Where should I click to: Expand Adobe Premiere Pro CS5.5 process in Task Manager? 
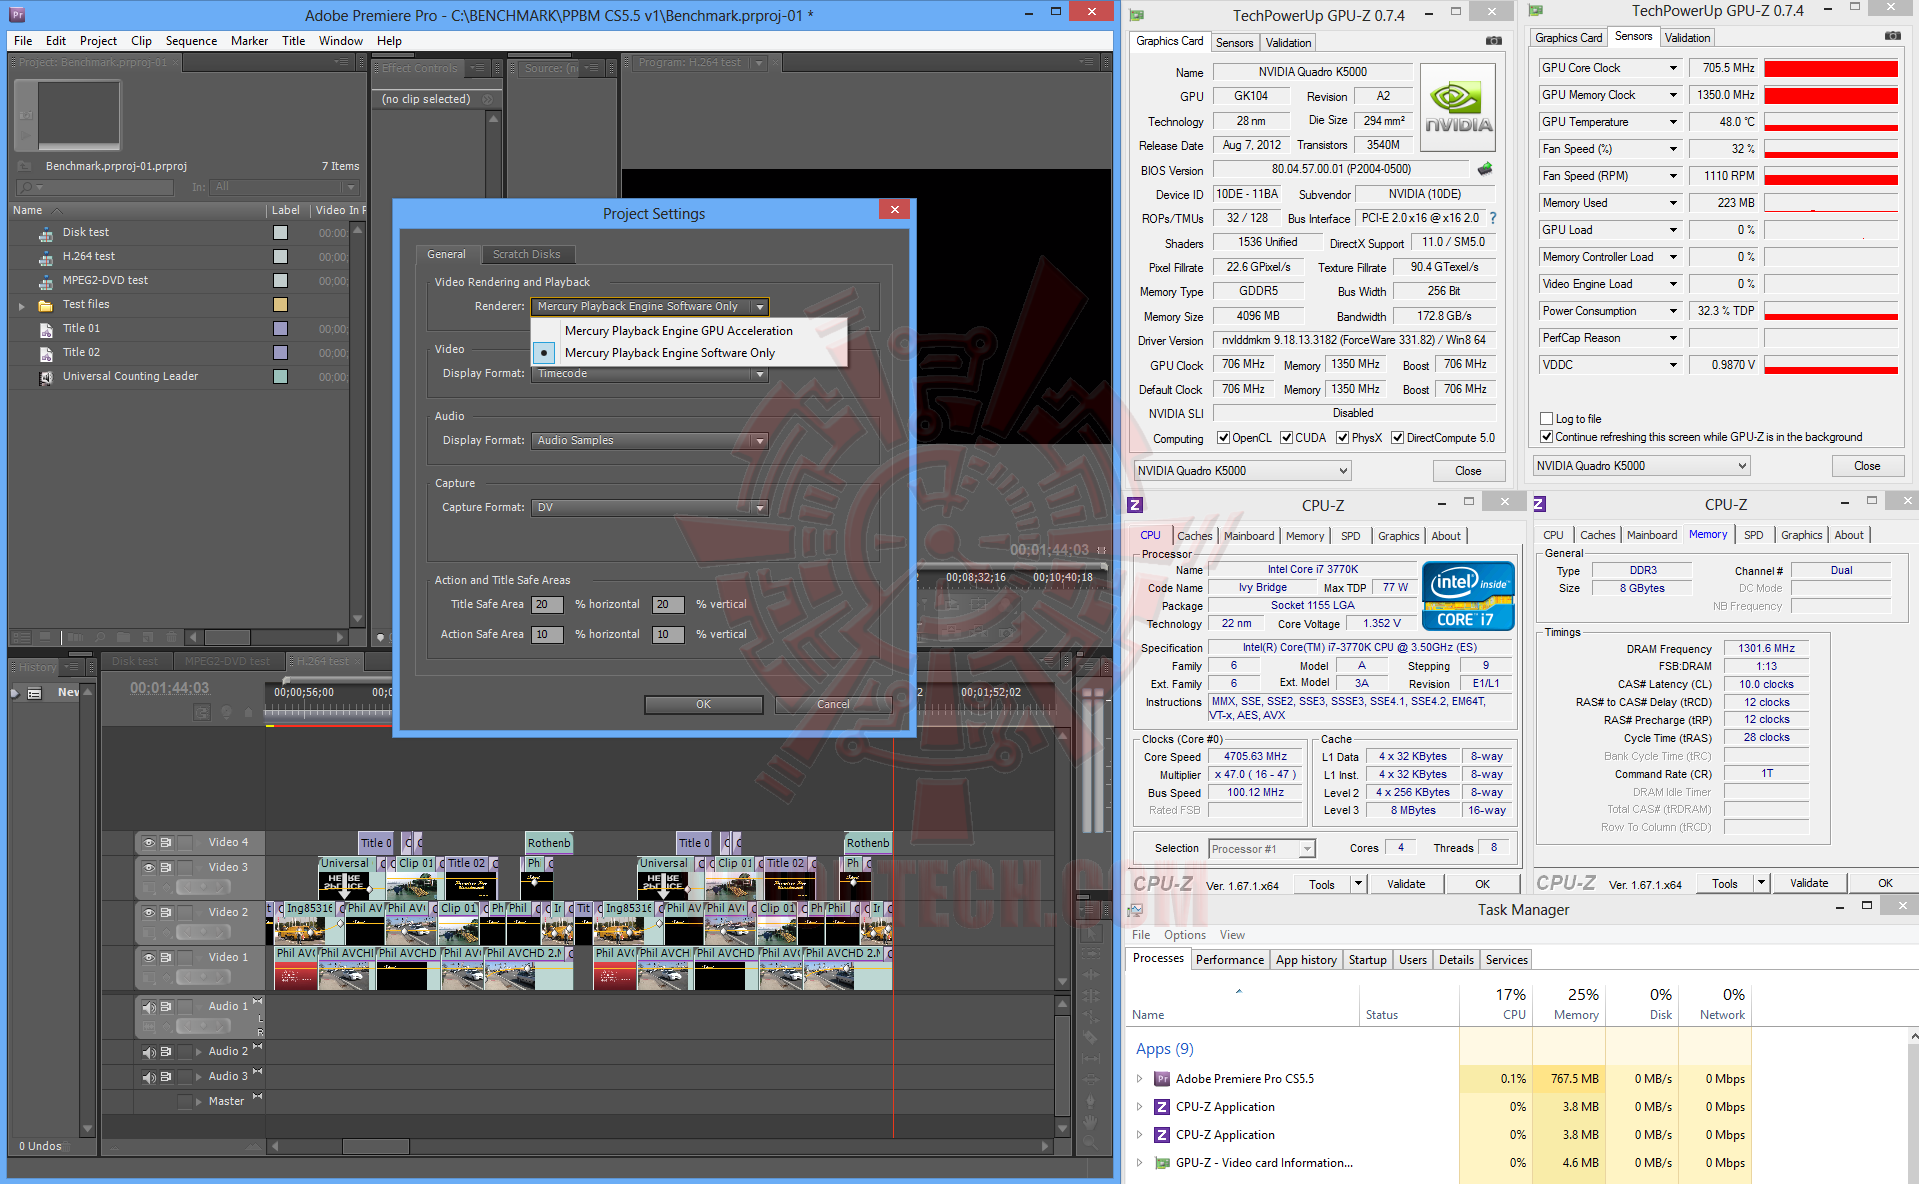tap(1139, 1079)
